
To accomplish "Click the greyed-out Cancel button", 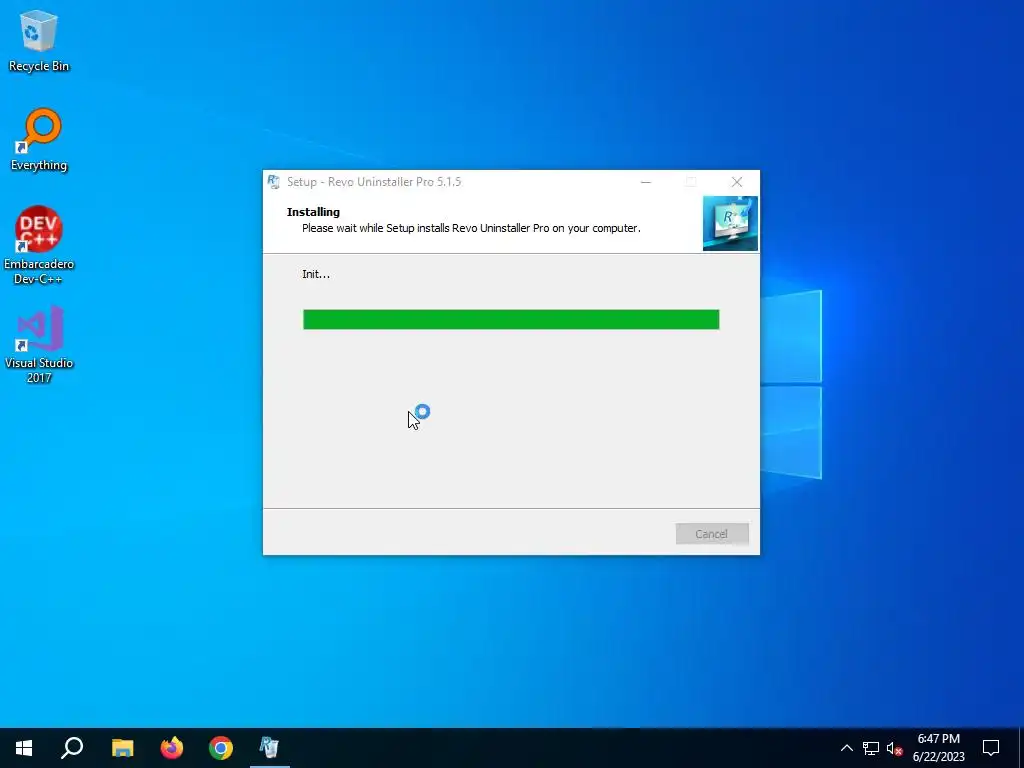I will click(x=712, y=534).
